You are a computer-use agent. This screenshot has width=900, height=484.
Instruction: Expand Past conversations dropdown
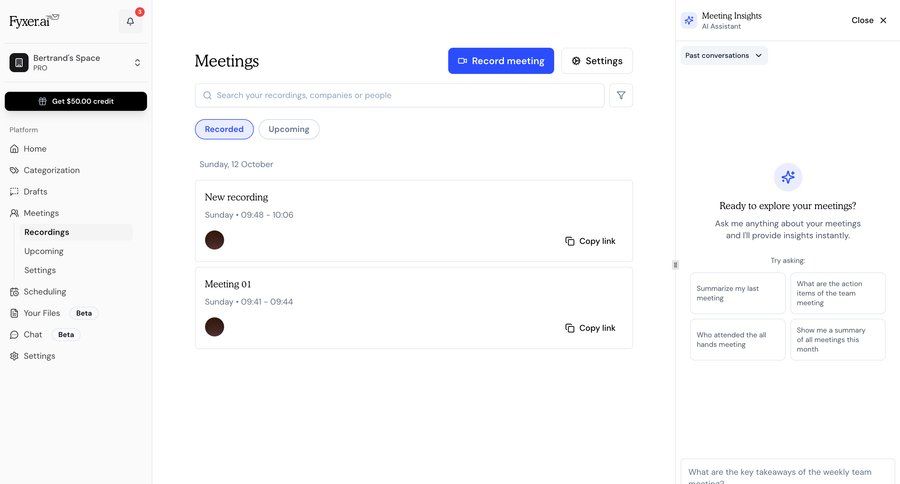coord(724,56)
